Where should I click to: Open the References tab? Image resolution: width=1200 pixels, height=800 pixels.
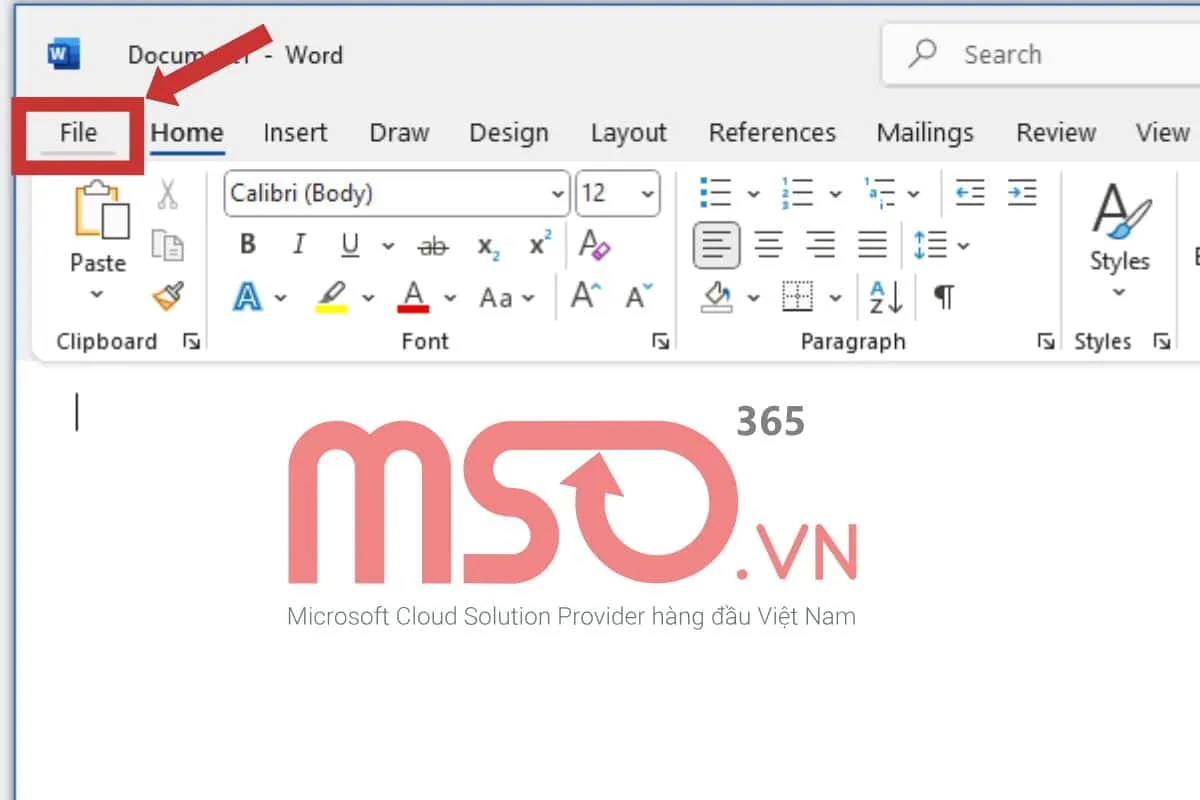pyautogui.click(x=772, y=132)
